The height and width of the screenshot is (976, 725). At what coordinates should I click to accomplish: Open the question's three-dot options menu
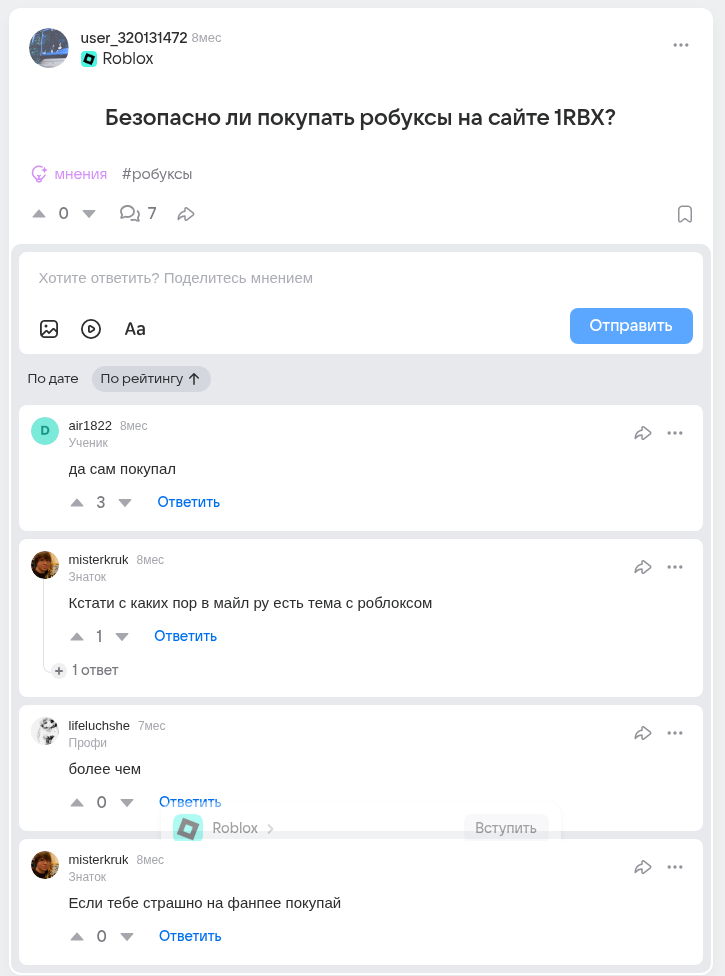681,45
